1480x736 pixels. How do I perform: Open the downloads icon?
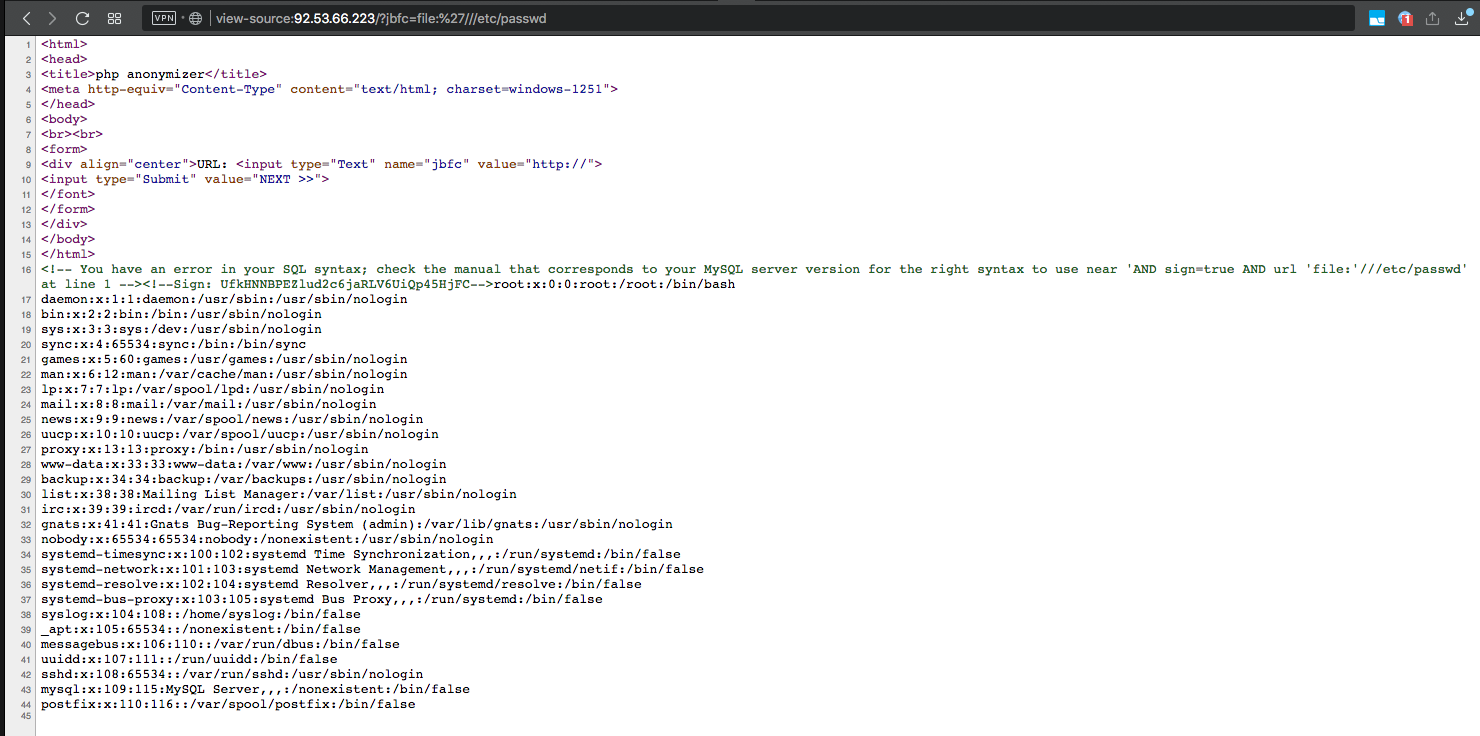[1461, 18]
